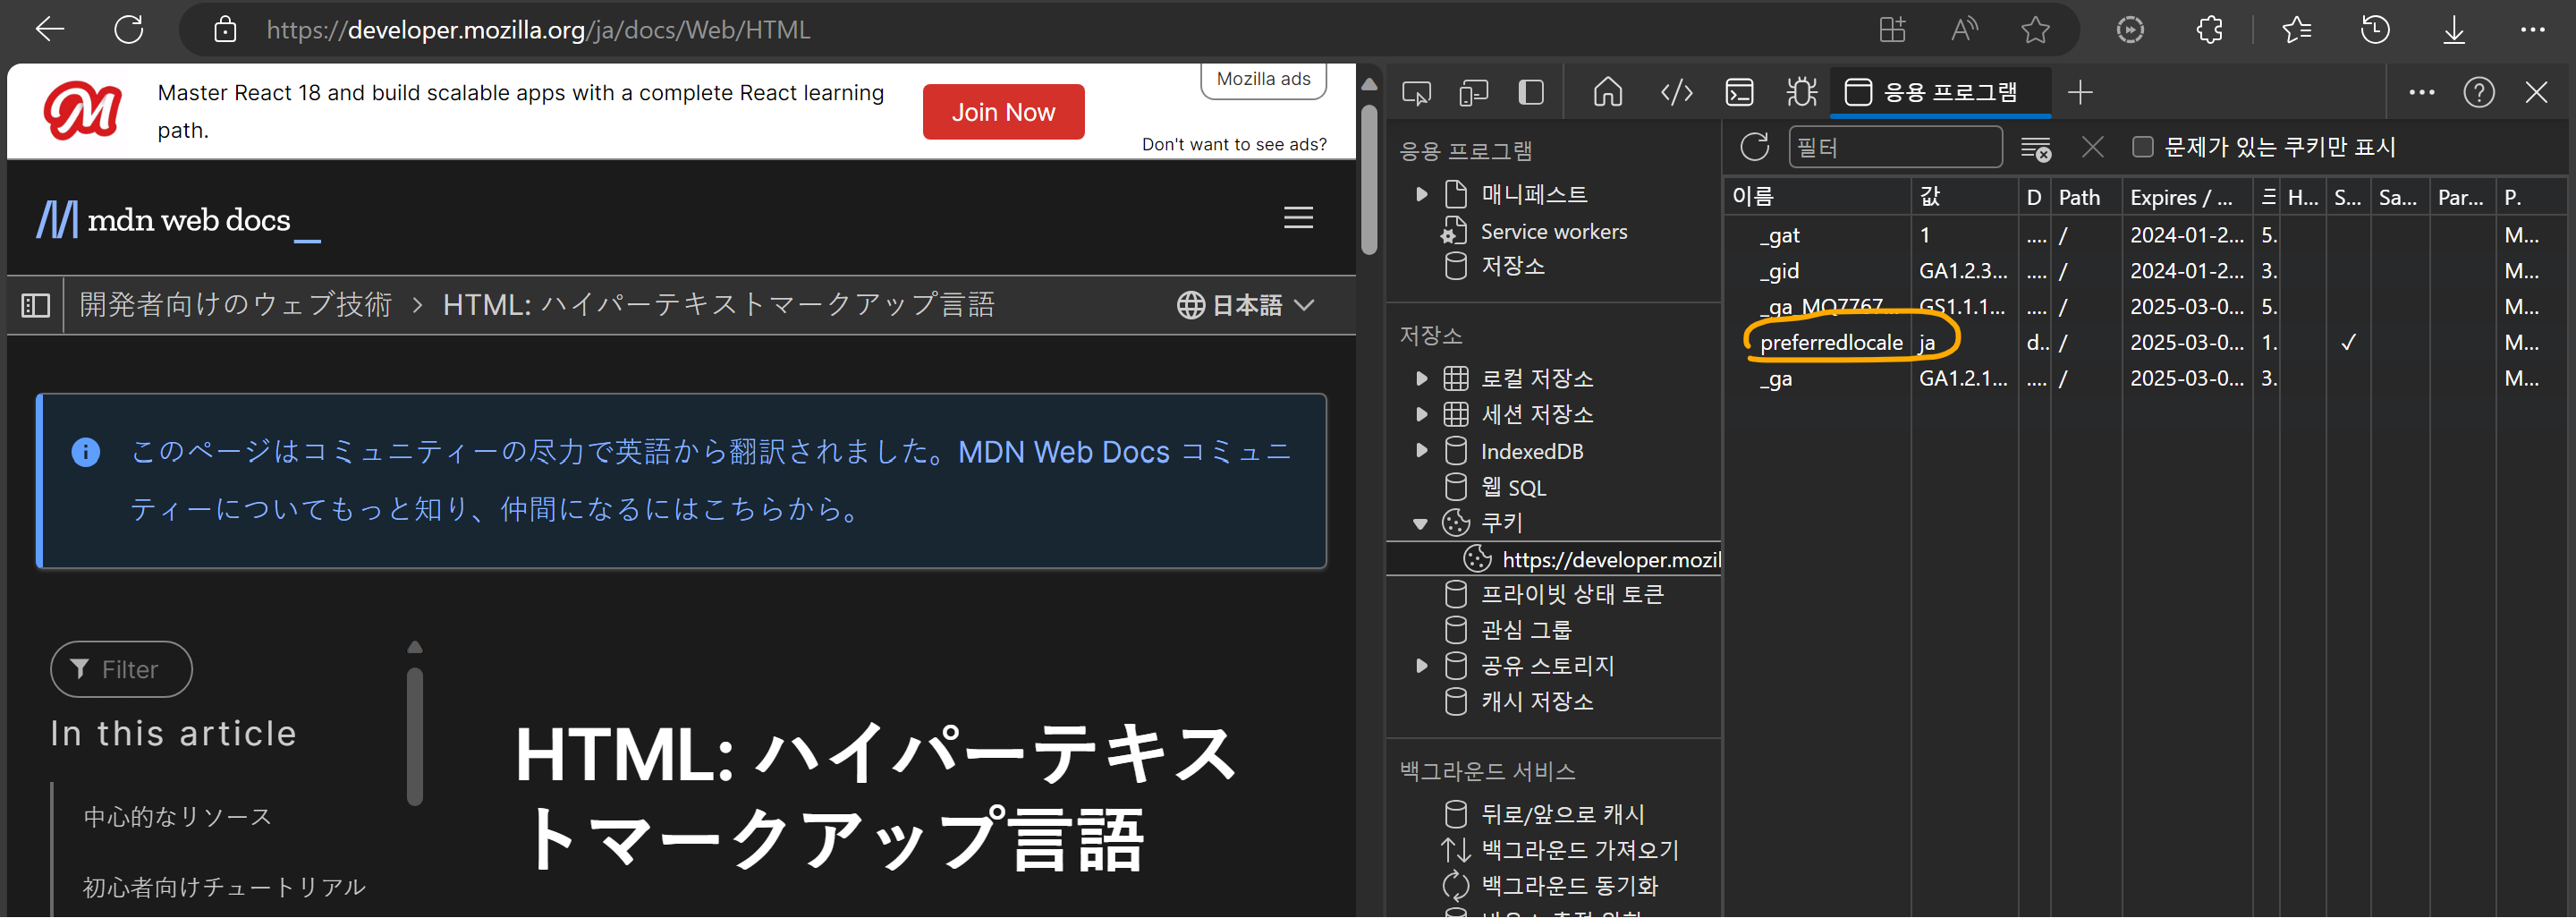Open the DevTools Welcome home tab
This screenshot has width=2576, height=918.
[1608, 93]
